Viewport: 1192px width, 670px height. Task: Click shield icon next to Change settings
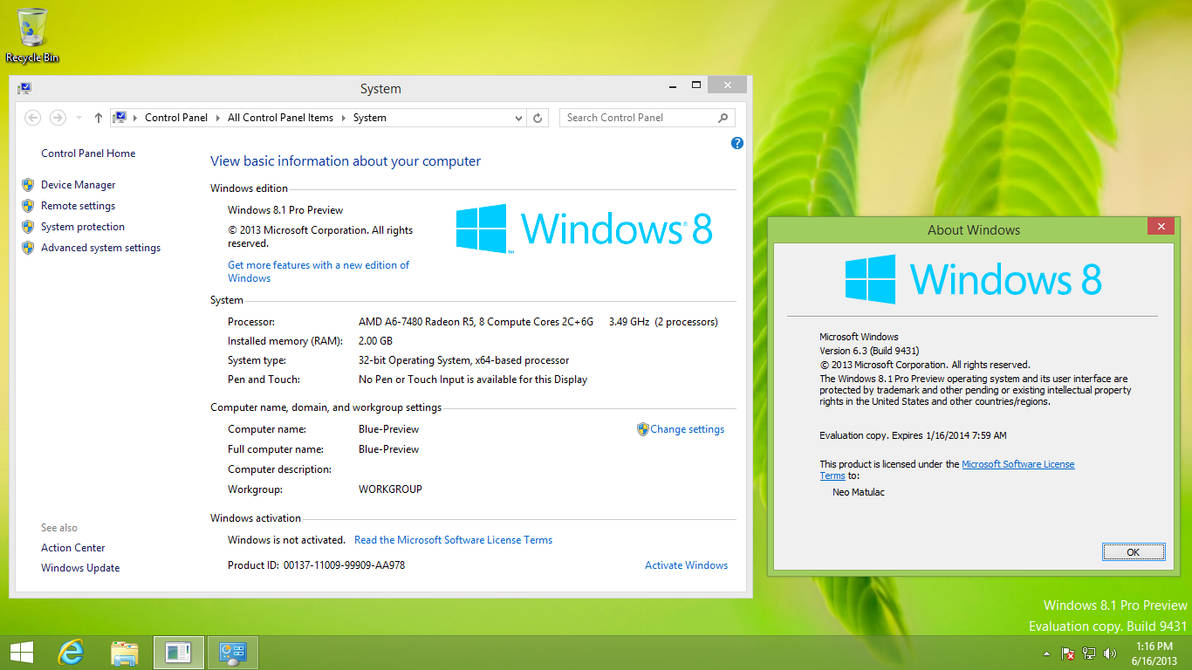[642, 429]
